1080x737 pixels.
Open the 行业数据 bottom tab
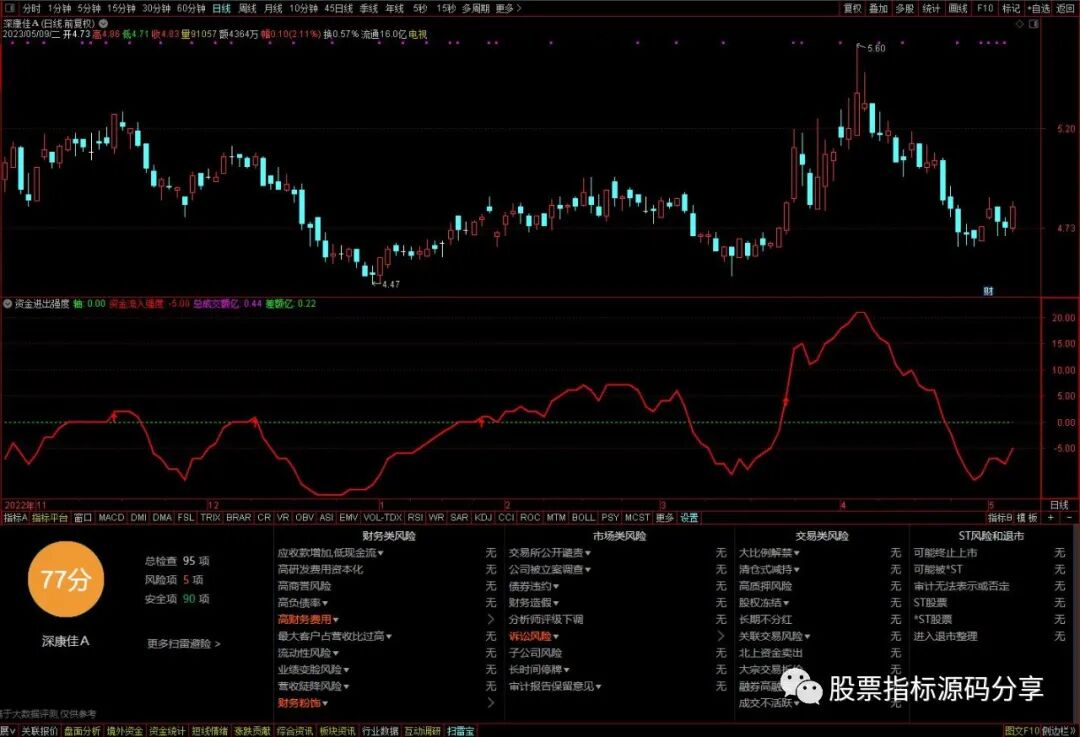(380, 731)
